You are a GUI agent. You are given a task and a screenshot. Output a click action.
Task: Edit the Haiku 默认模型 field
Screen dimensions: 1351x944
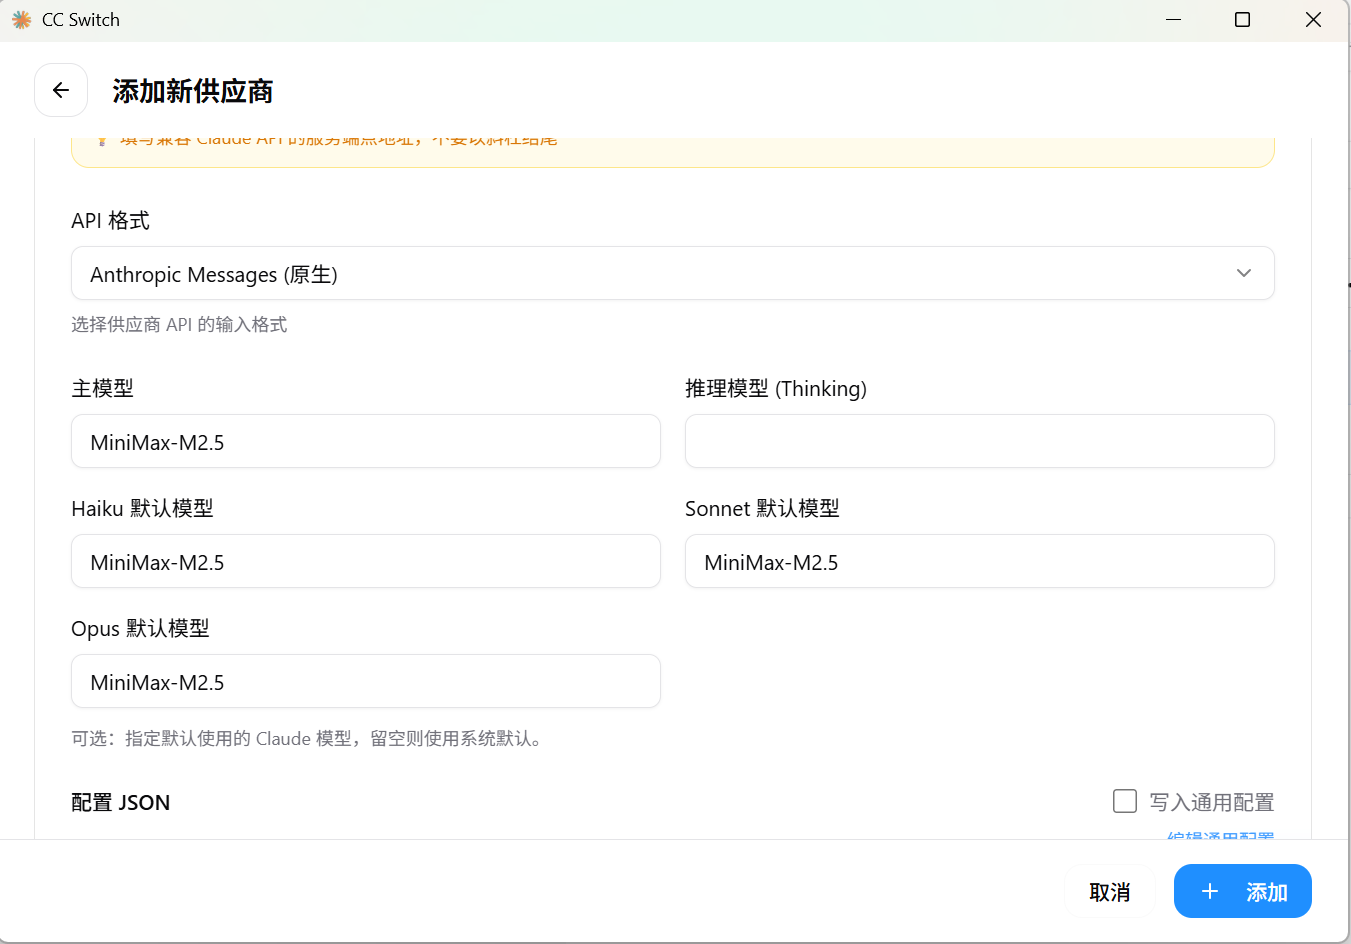click(365, 561)
